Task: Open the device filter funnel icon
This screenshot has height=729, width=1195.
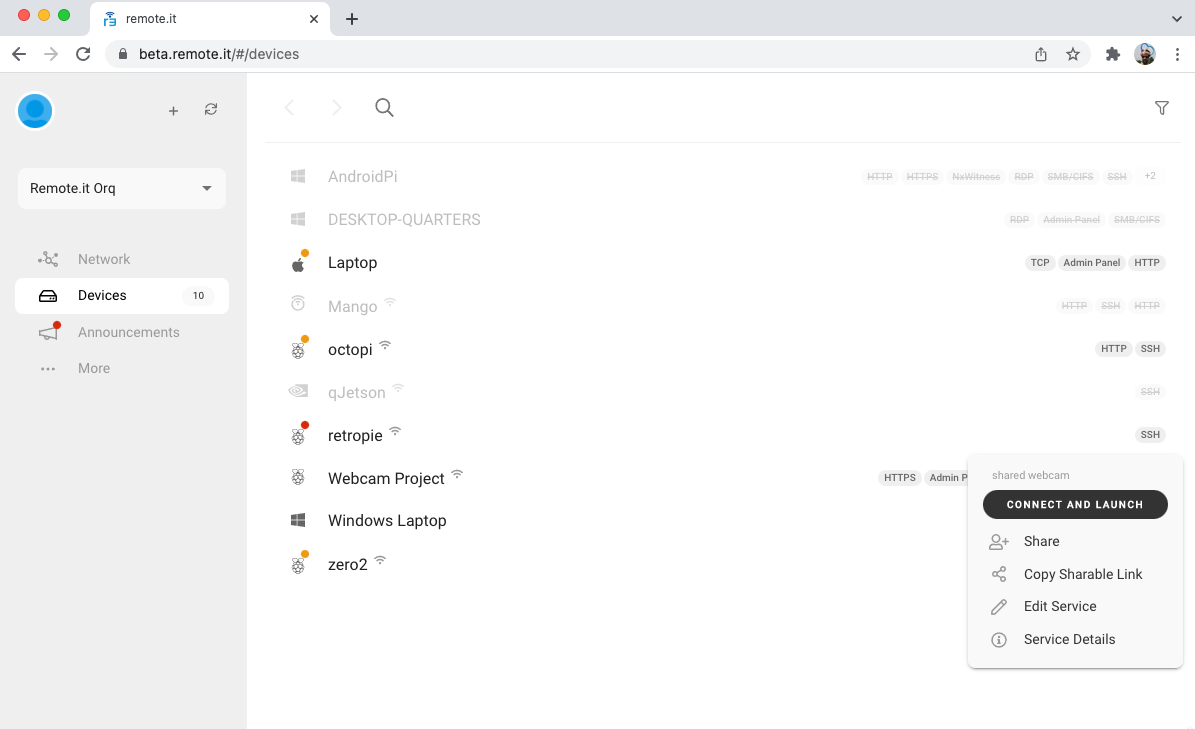Action: pyautogui.click(x=1161, y=108)
